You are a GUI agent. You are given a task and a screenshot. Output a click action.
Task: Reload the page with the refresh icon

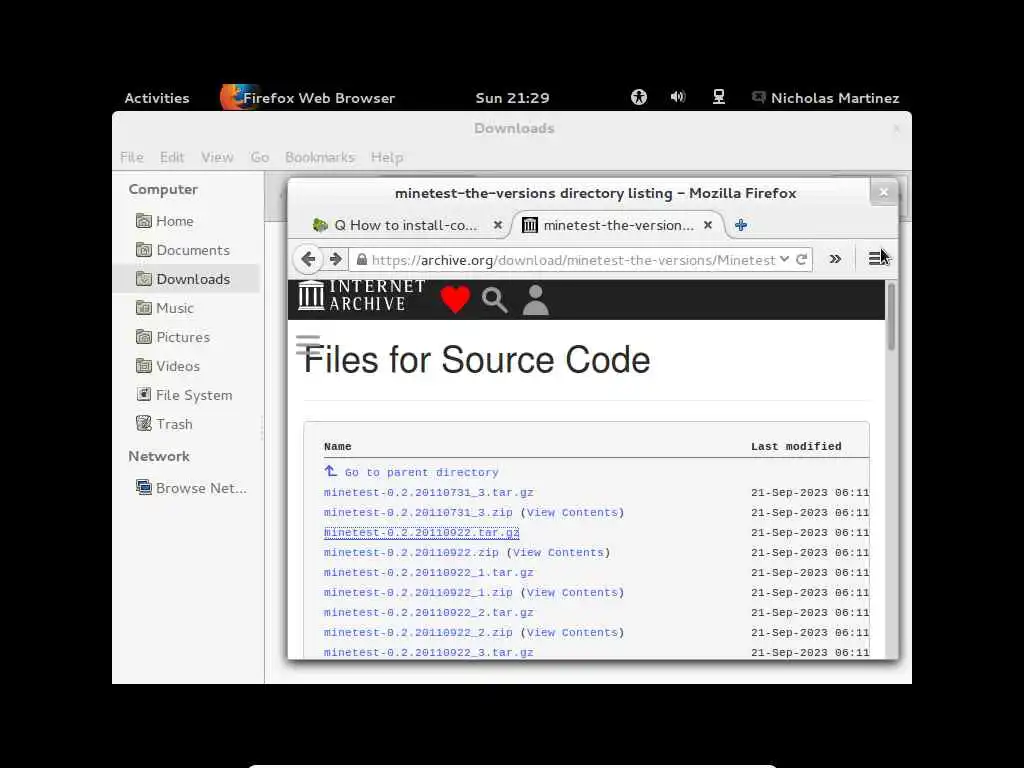point(801,259)
